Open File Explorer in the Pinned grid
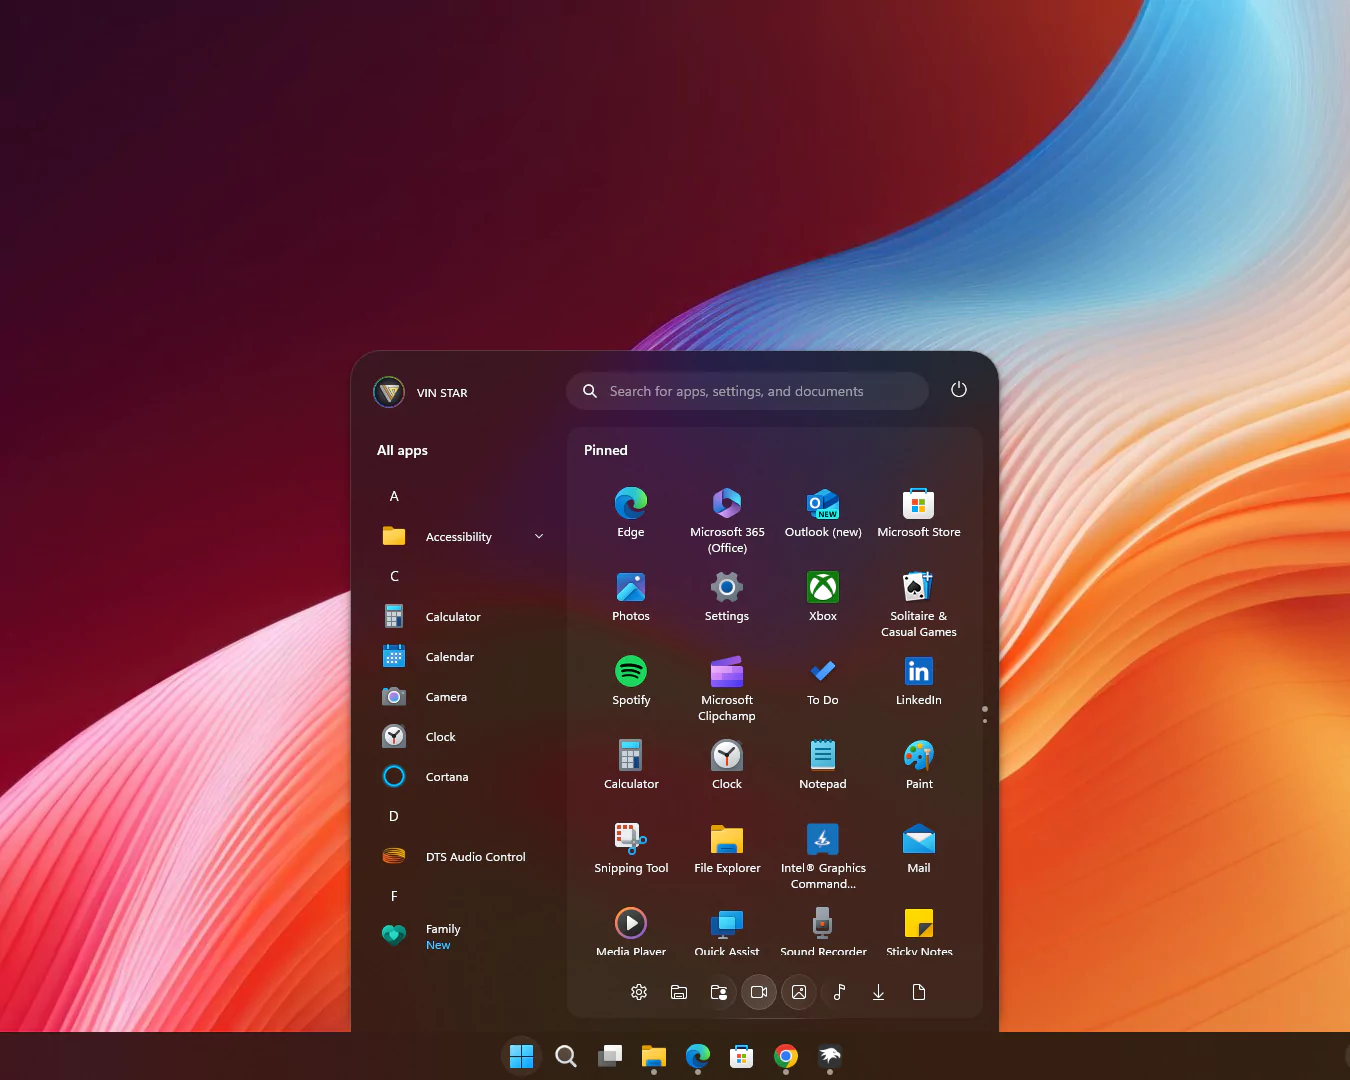 (727, 849)
